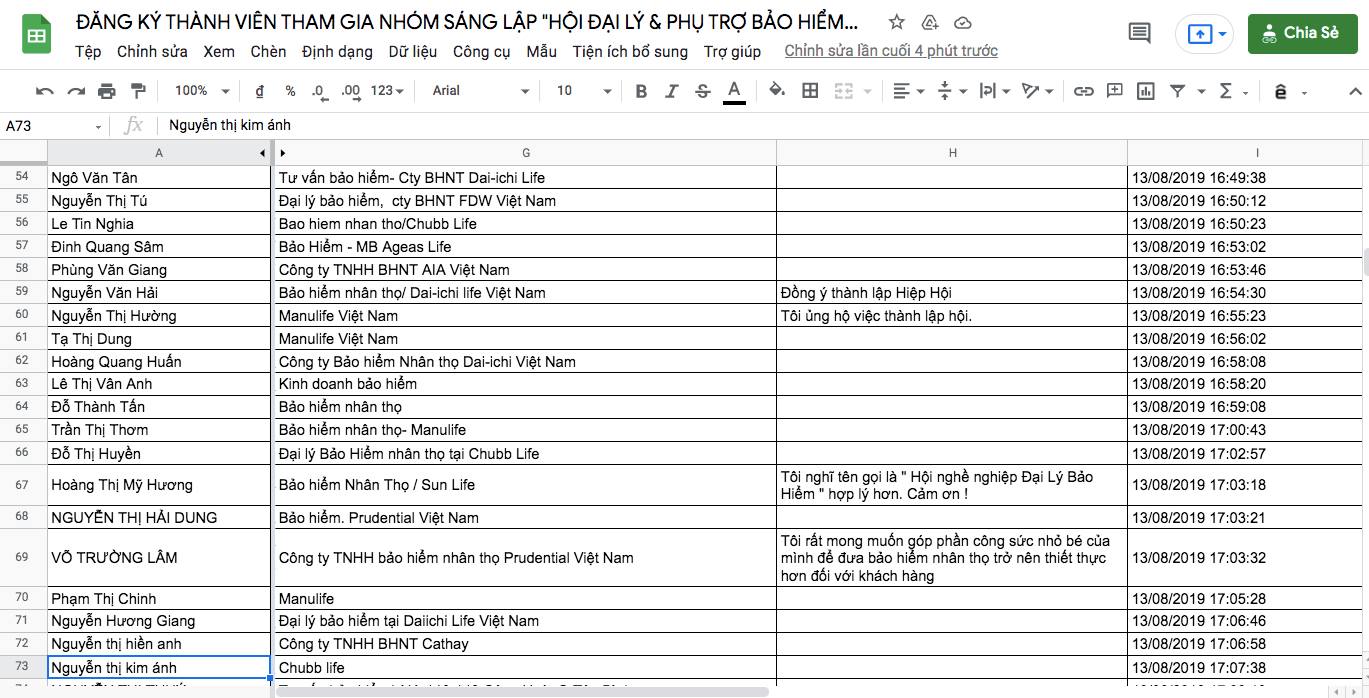
Task: Open the Mẫu menu
Action: pyautogui.click(x=542, y=51)
